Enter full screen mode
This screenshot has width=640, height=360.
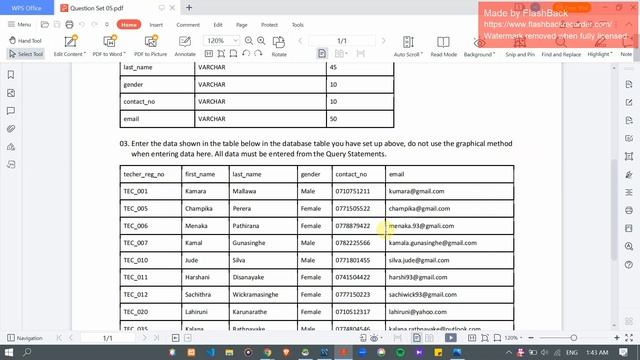[629, 338]
